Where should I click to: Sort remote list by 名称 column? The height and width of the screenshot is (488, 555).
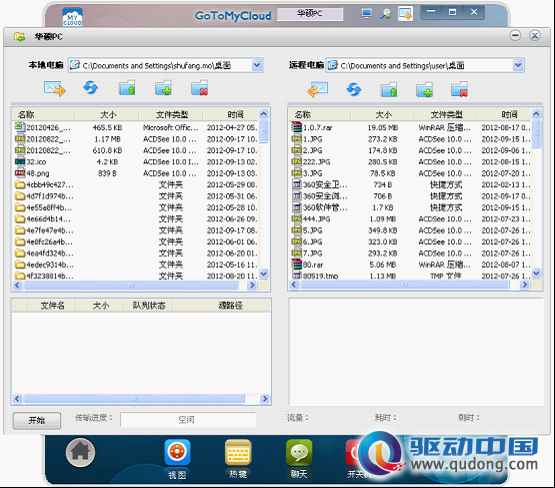click(320, 114)
